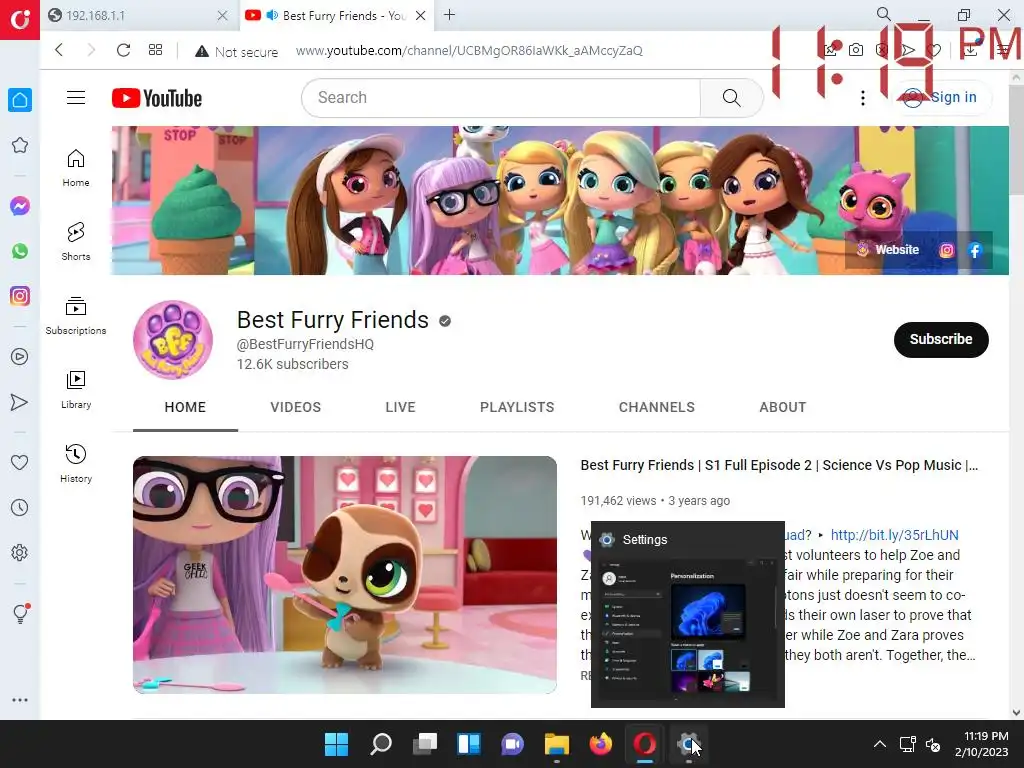
Task: Open the Website link on banner
Action: point(888,250)
